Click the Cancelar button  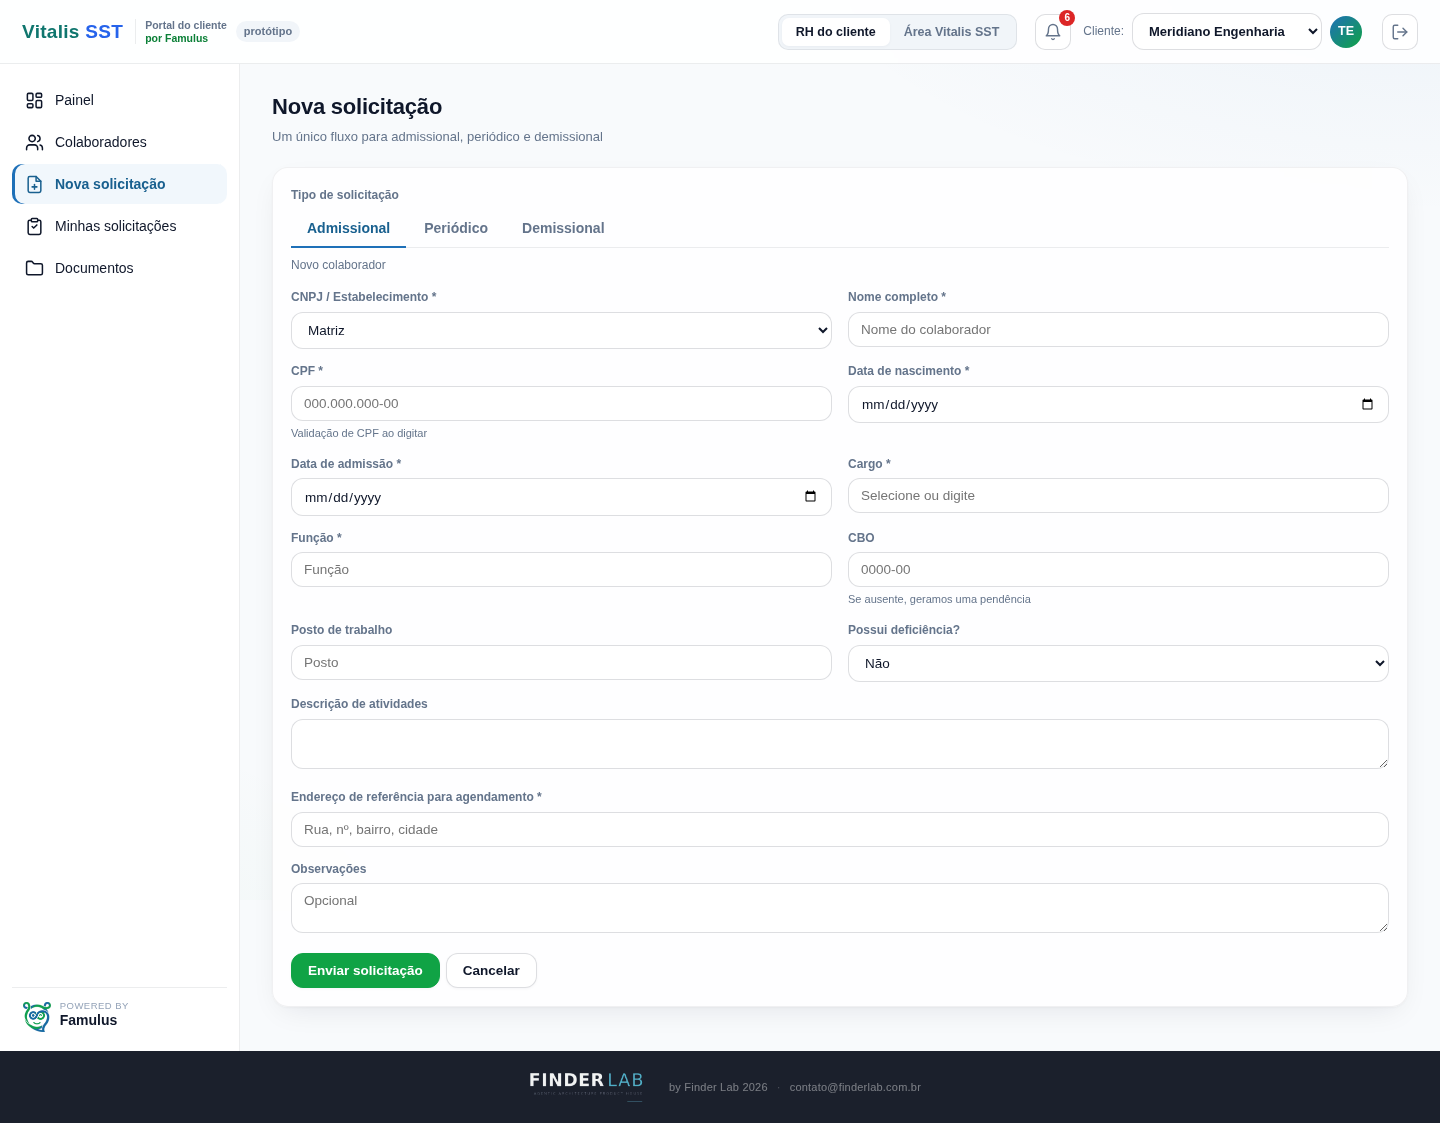tap(491, 971)
